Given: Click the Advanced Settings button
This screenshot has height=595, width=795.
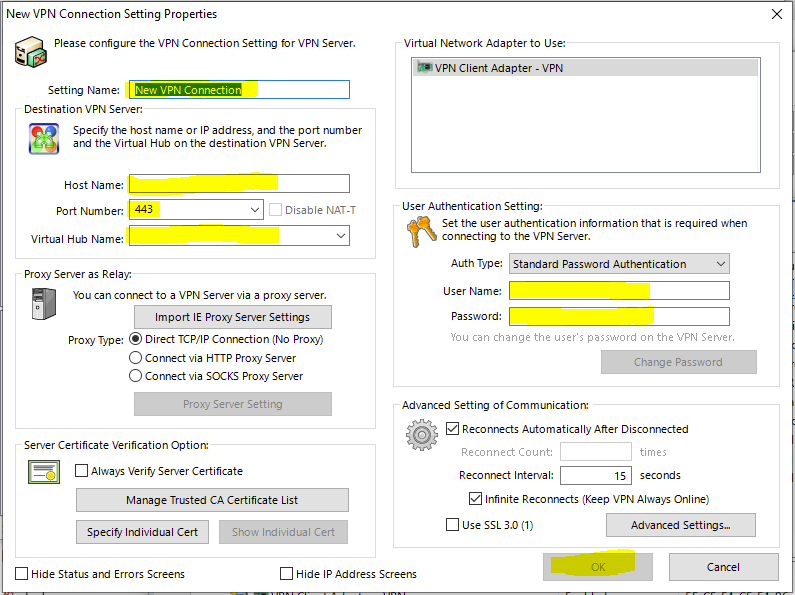Looking at the screenshot, I should click(680, 525).
